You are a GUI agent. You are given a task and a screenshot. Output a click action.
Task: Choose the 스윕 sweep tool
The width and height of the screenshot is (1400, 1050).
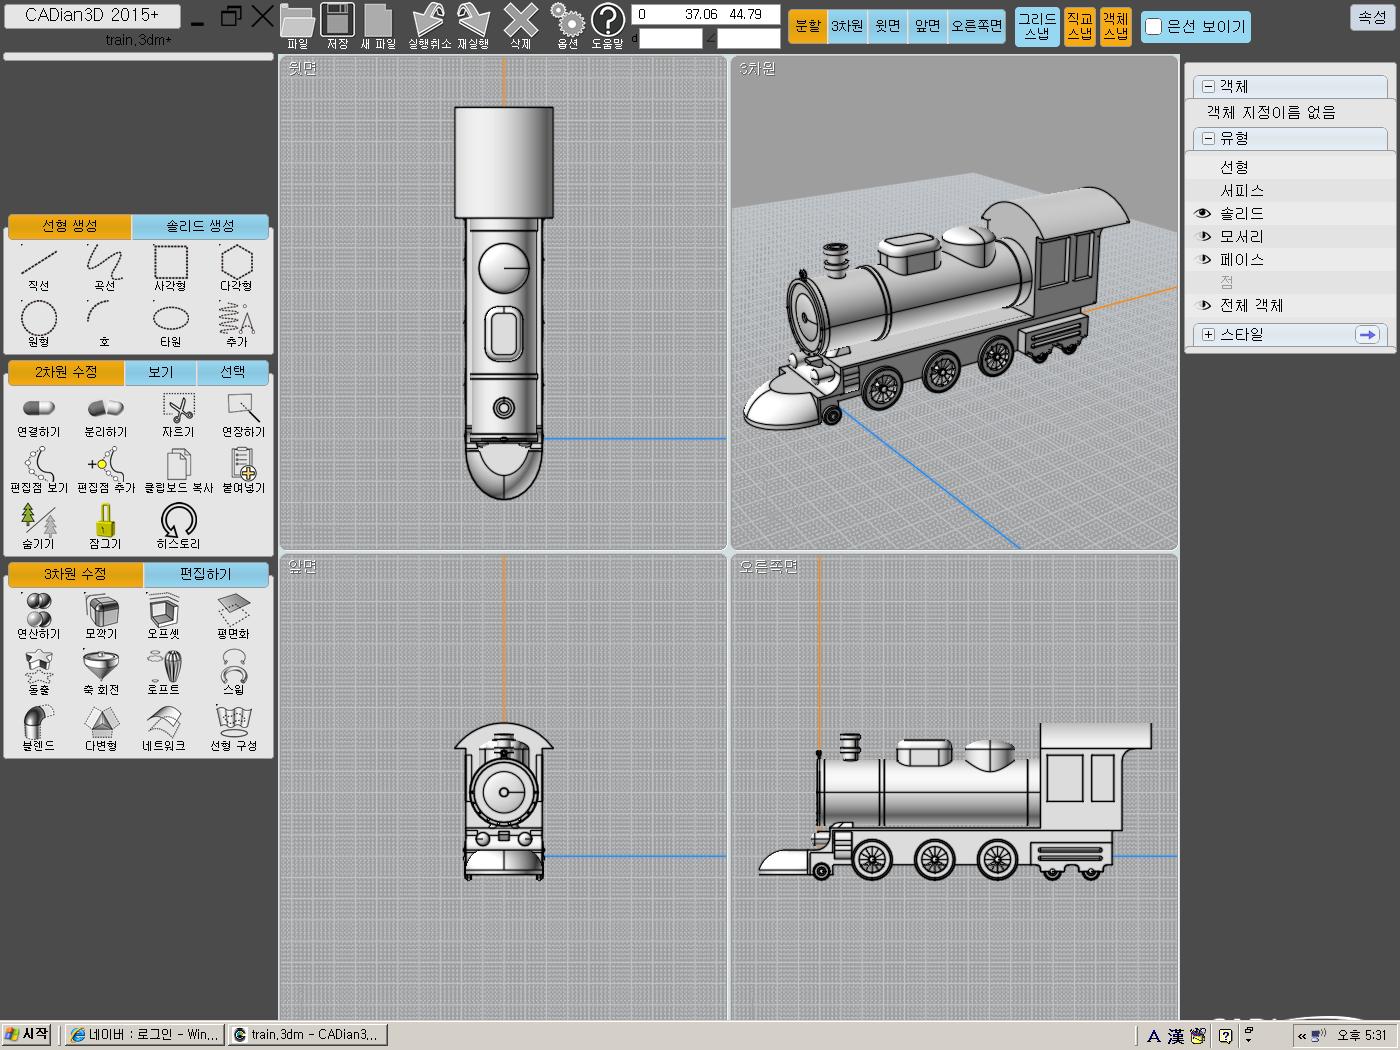pyautogui.click(x=233, y=673)
